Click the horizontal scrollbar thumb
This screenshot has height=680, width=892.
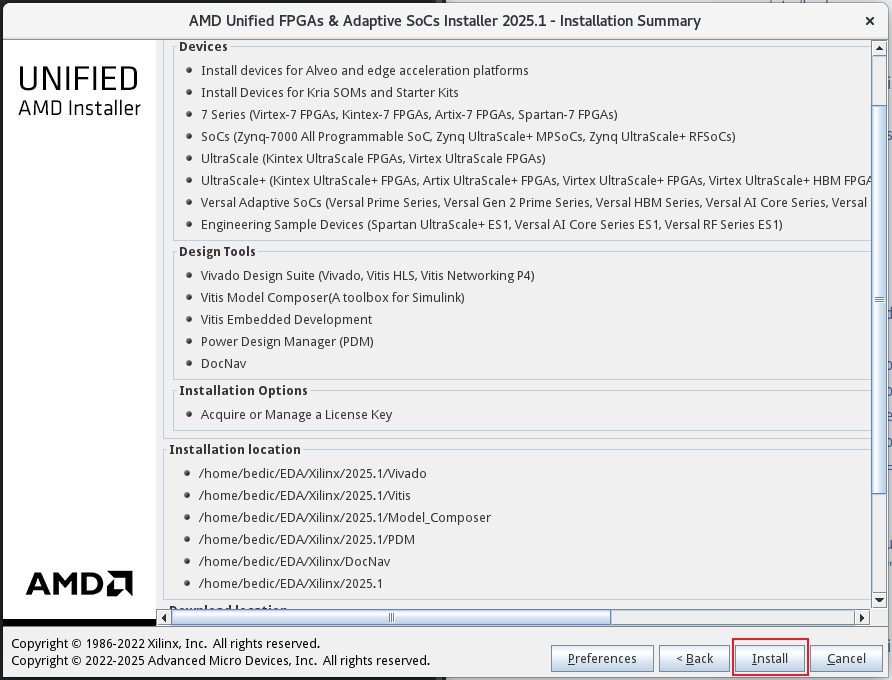(390, 618)
